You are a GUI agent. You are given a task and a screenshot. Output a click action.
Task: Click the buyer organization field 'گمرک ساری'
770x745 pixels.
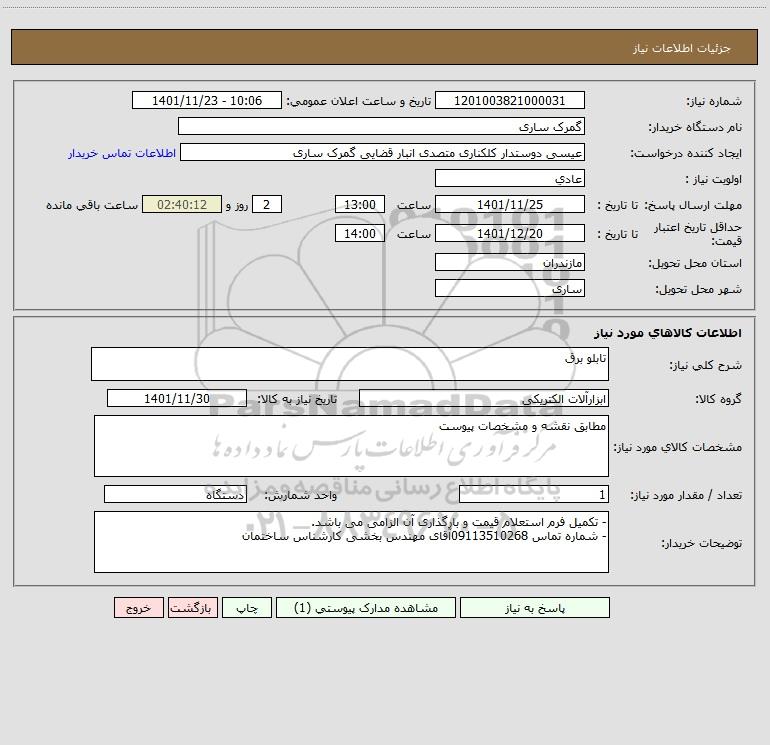[381, 126]
